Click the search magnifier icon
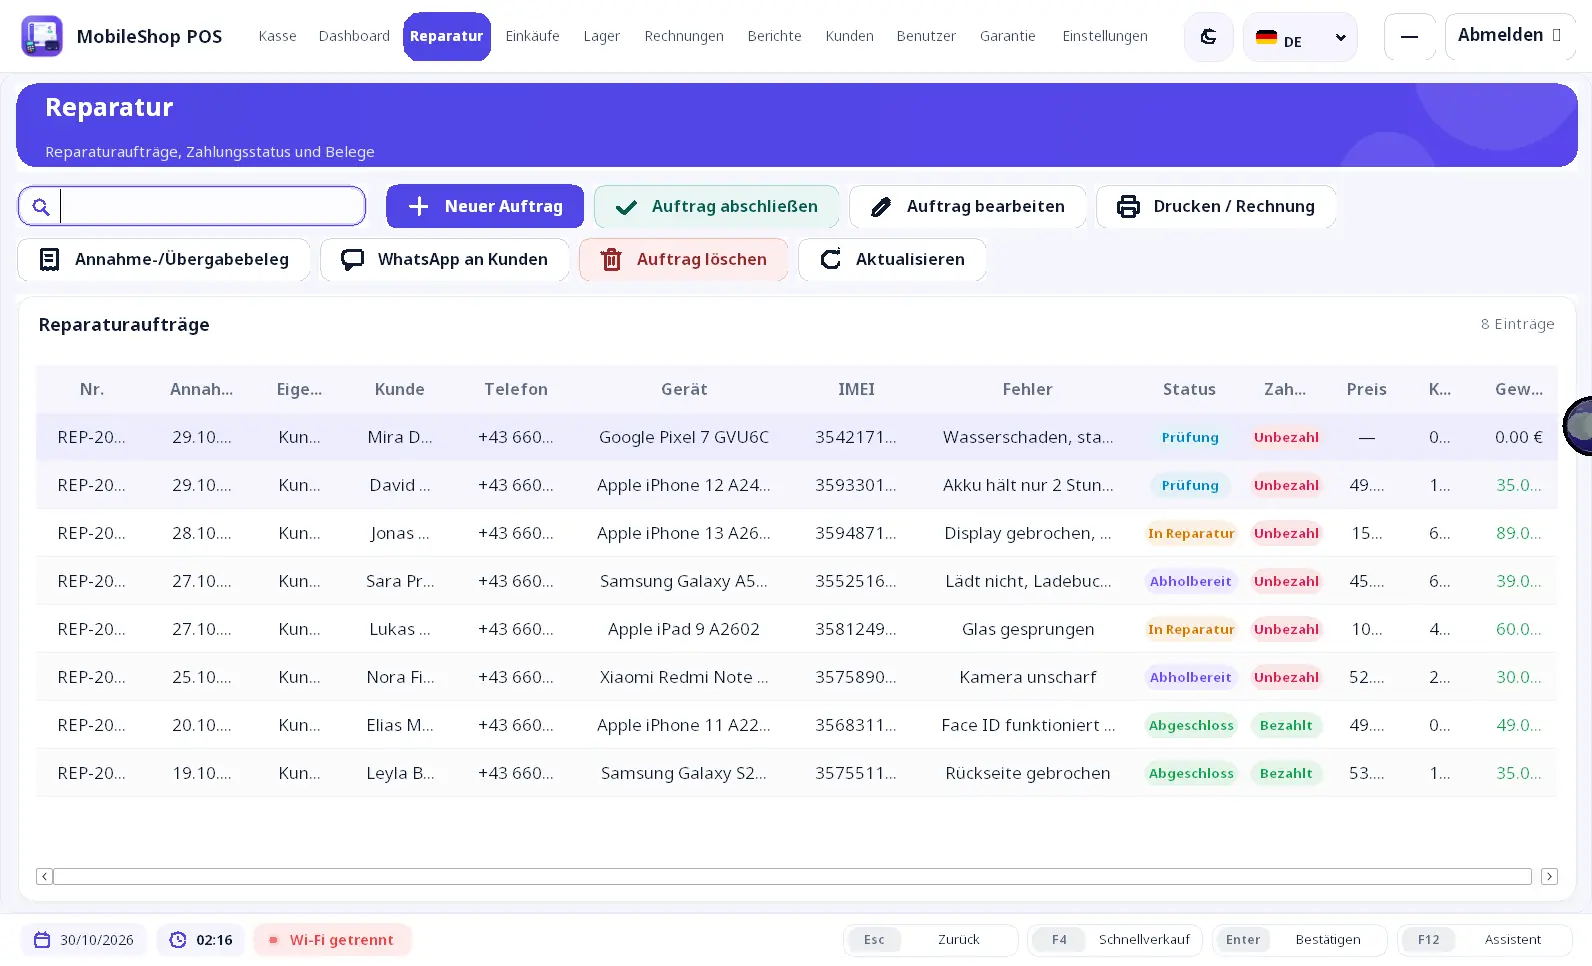 pyautogui.click(x=41, y=207)
